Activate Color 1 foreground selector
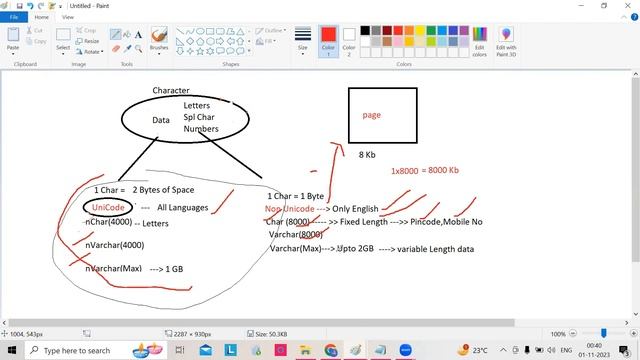The width and height of the screenshot is (640, 360). pyautogui.click(x=328, y=41)
